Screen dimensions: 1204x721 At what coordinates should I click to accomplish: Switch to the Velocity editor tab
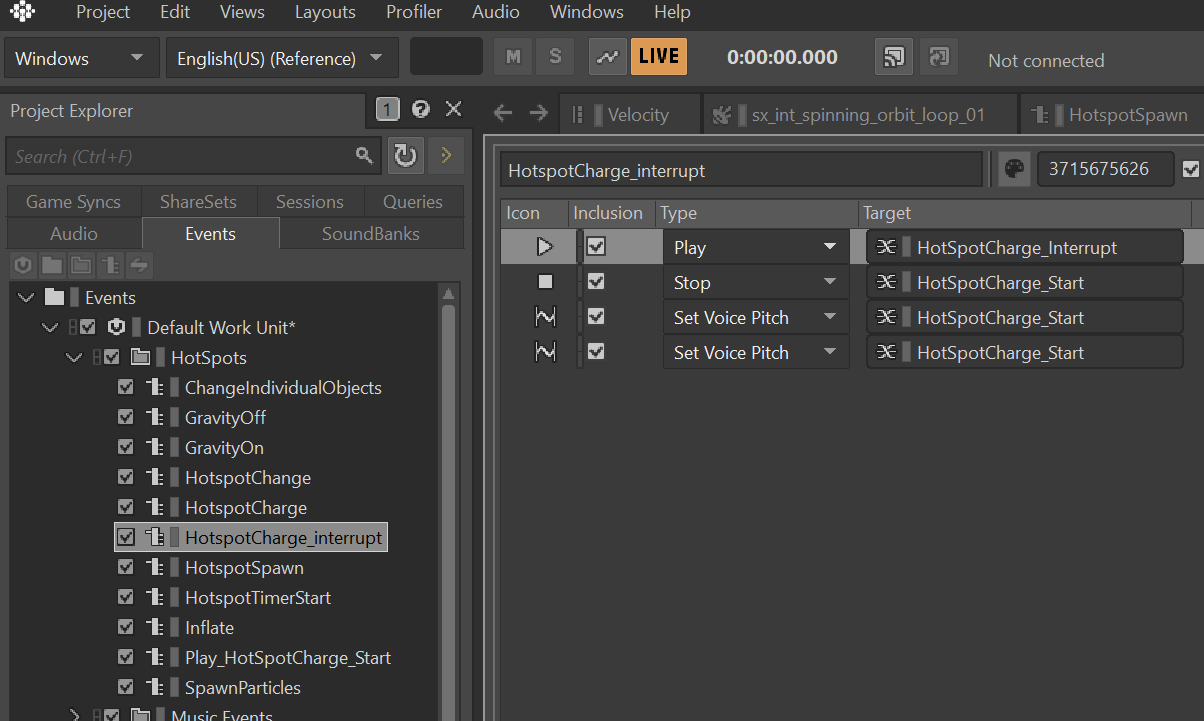pos(629,114)
